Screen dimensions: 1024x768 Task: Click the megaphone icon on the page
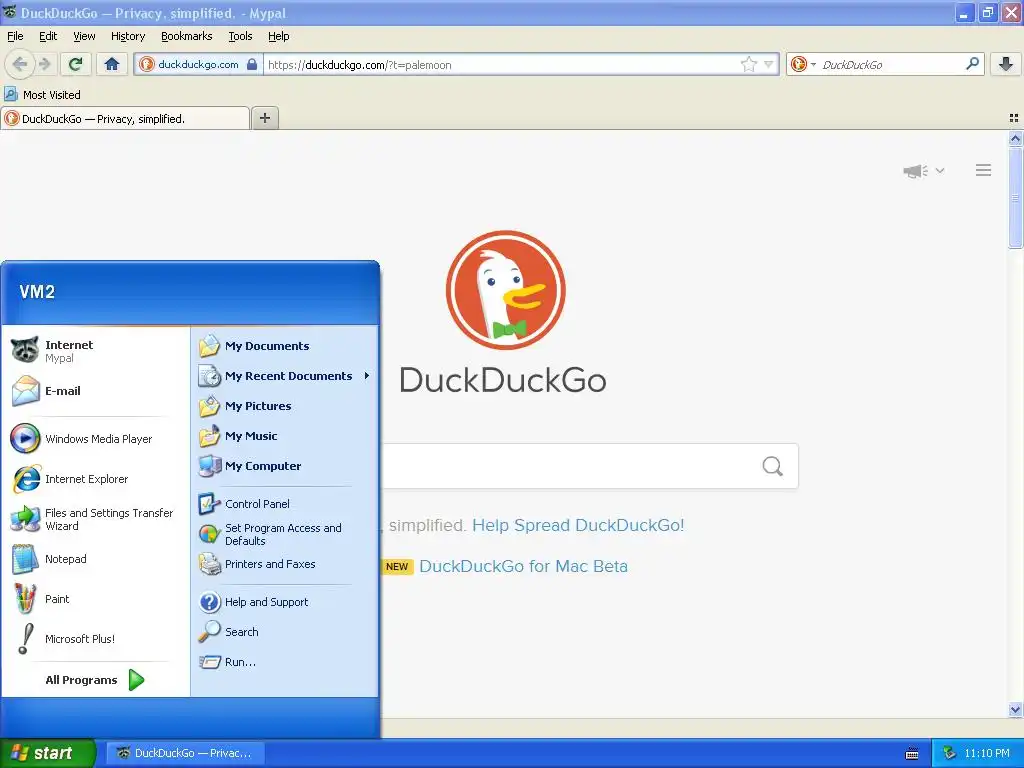916,171
